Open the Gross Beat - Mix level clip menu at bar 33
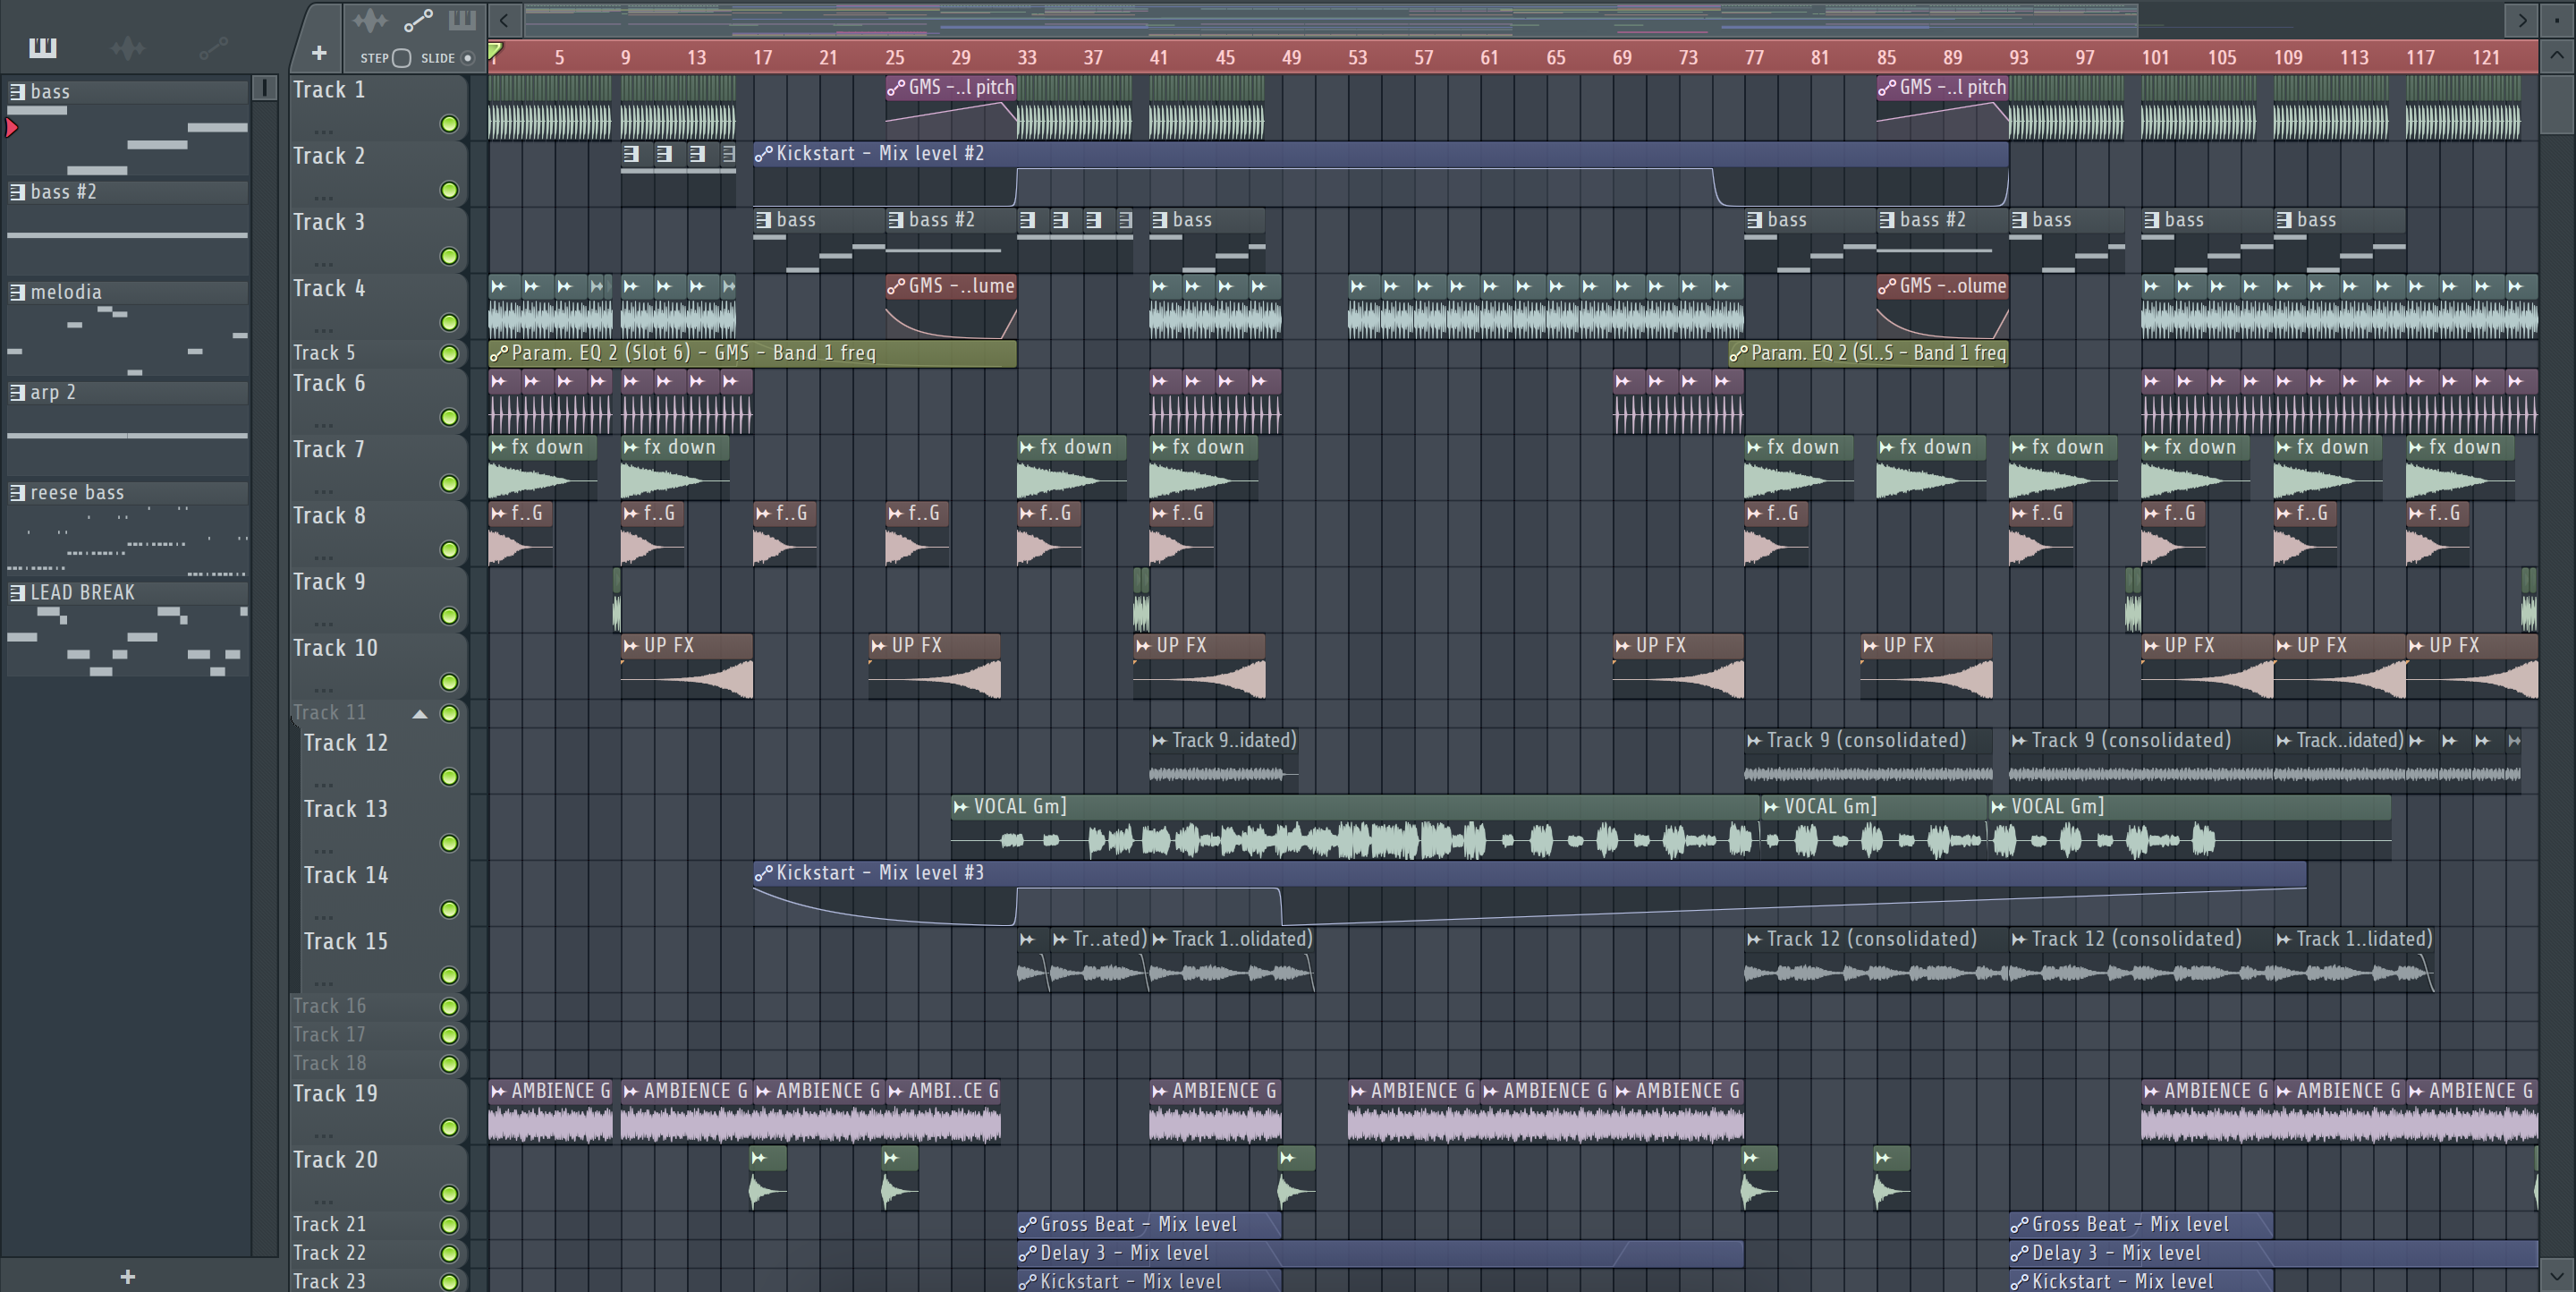Image resolution: width=2576 pixels, height=1292 pixels. [1027, 1224]
